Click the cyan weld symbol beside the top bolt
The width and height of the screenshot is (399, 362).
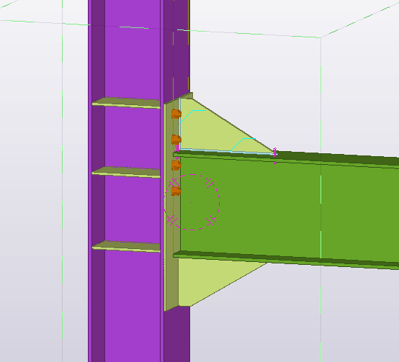(x=193, y=116)
